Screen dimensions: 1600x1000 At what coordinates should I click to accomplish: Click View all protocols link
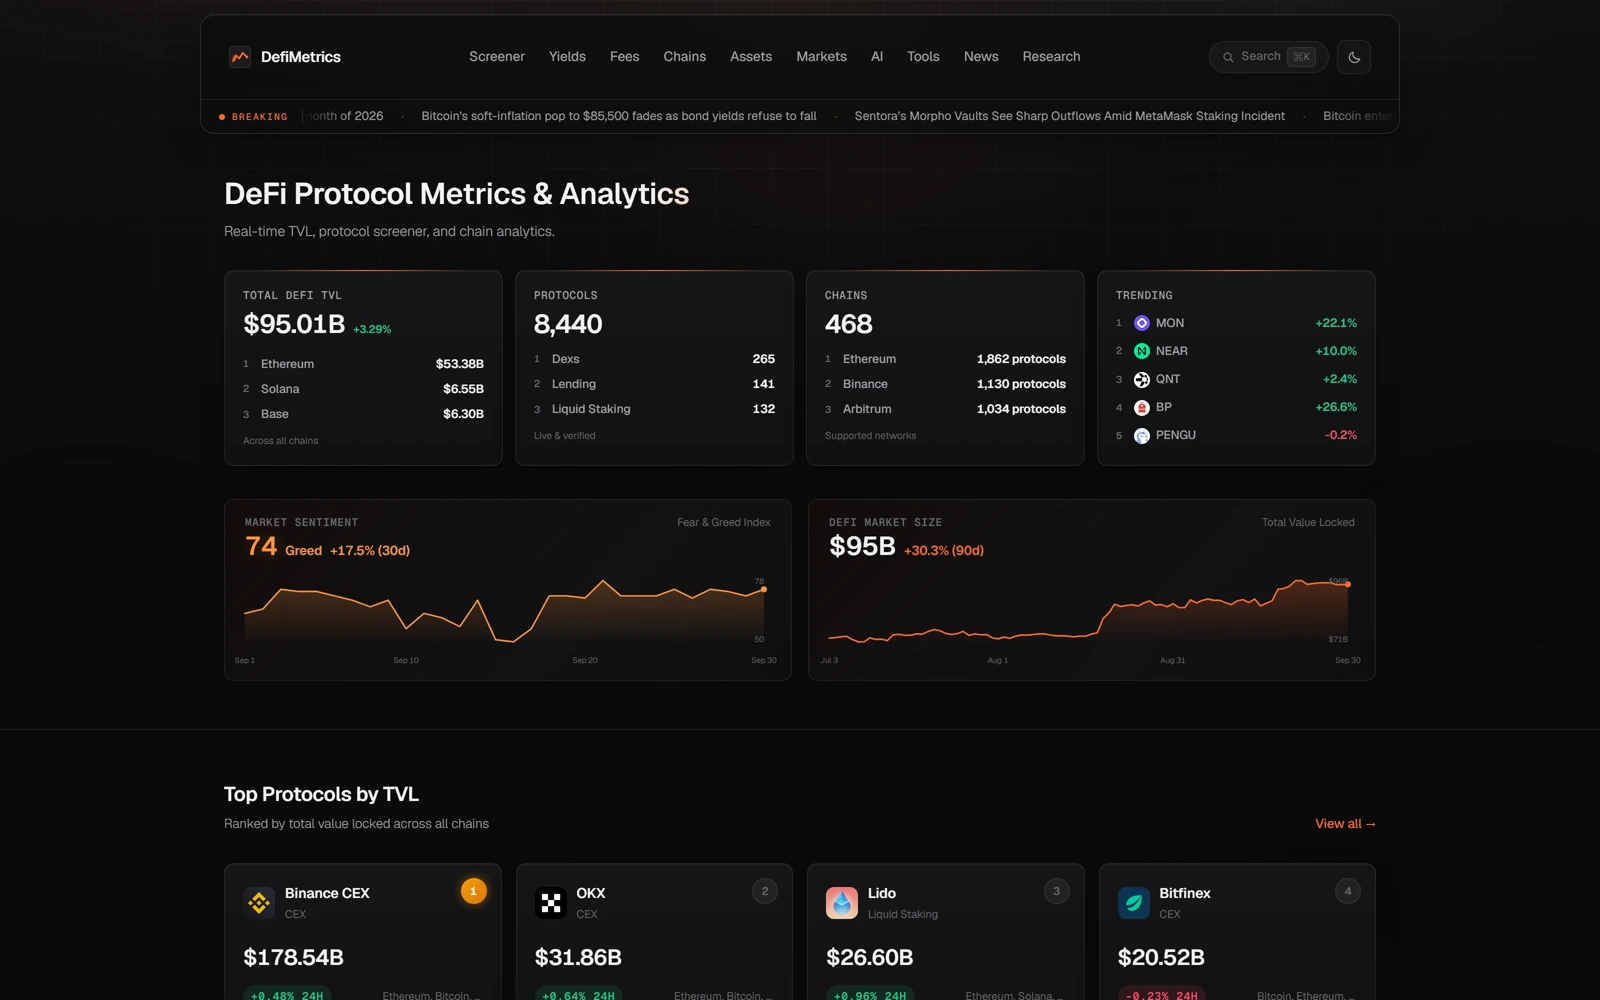coord(1345,824)
